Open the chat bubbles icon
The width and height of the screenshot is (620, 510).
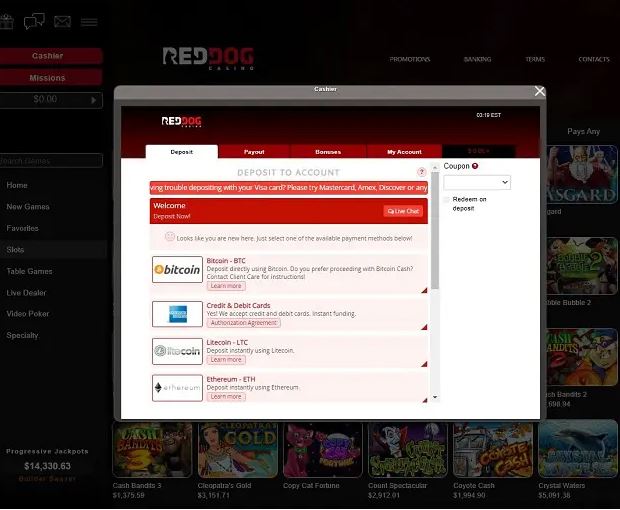coord(34,21)
